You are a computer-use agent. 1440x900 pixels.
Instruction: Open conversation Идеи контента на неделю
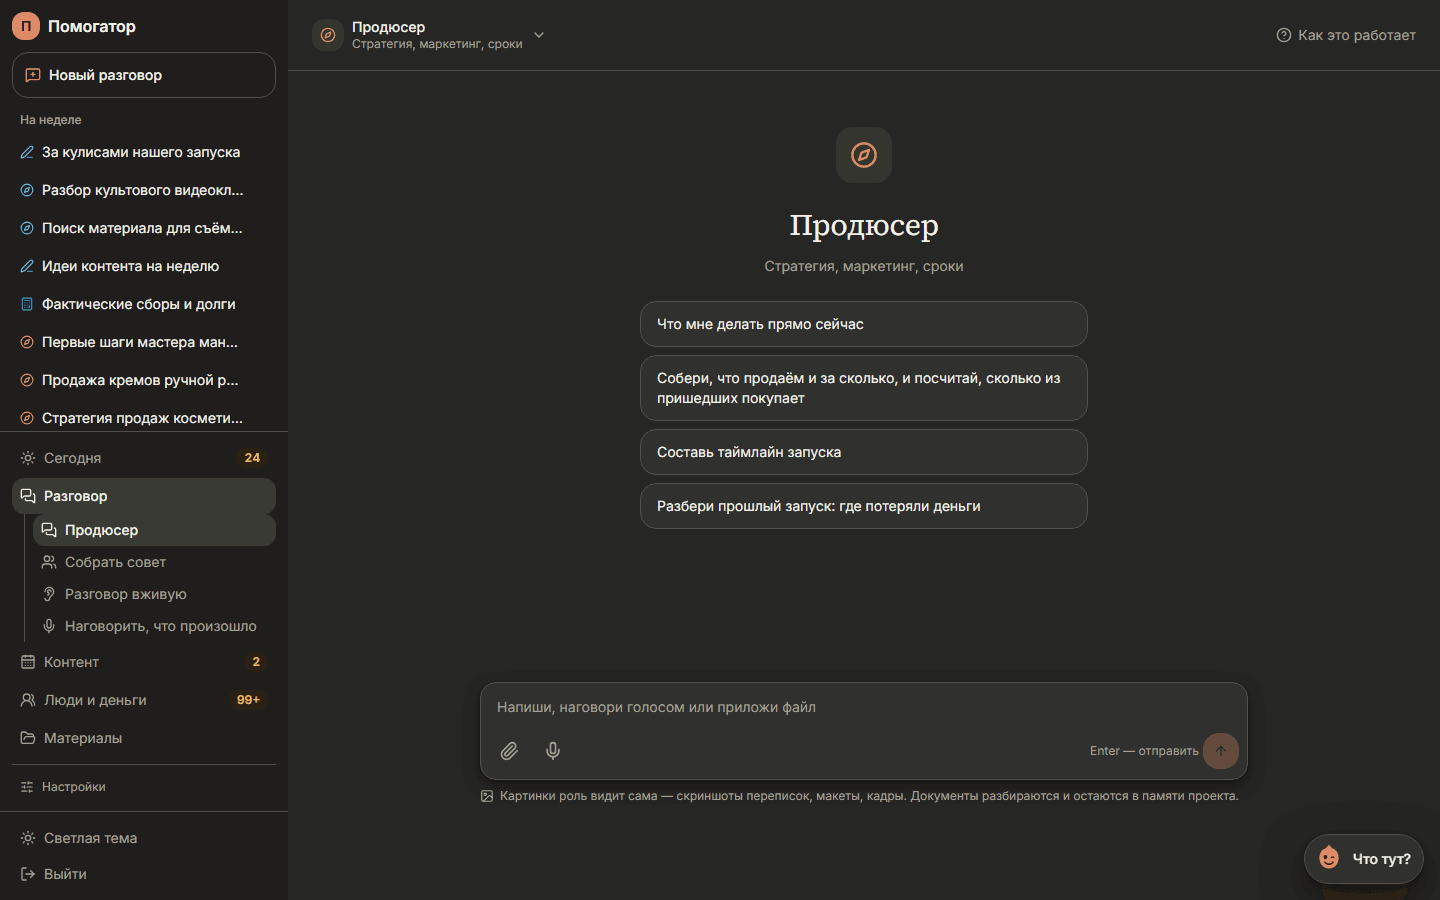coord(144,266)
